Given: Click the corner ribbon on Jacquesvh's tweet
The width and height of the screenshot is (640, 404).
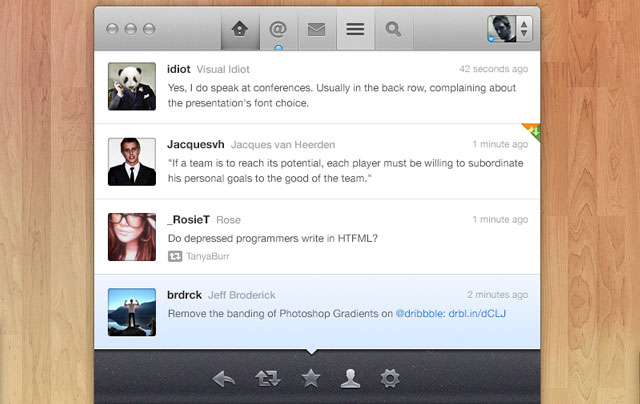Looking at the screenshot, I should [x=532, y=131].
